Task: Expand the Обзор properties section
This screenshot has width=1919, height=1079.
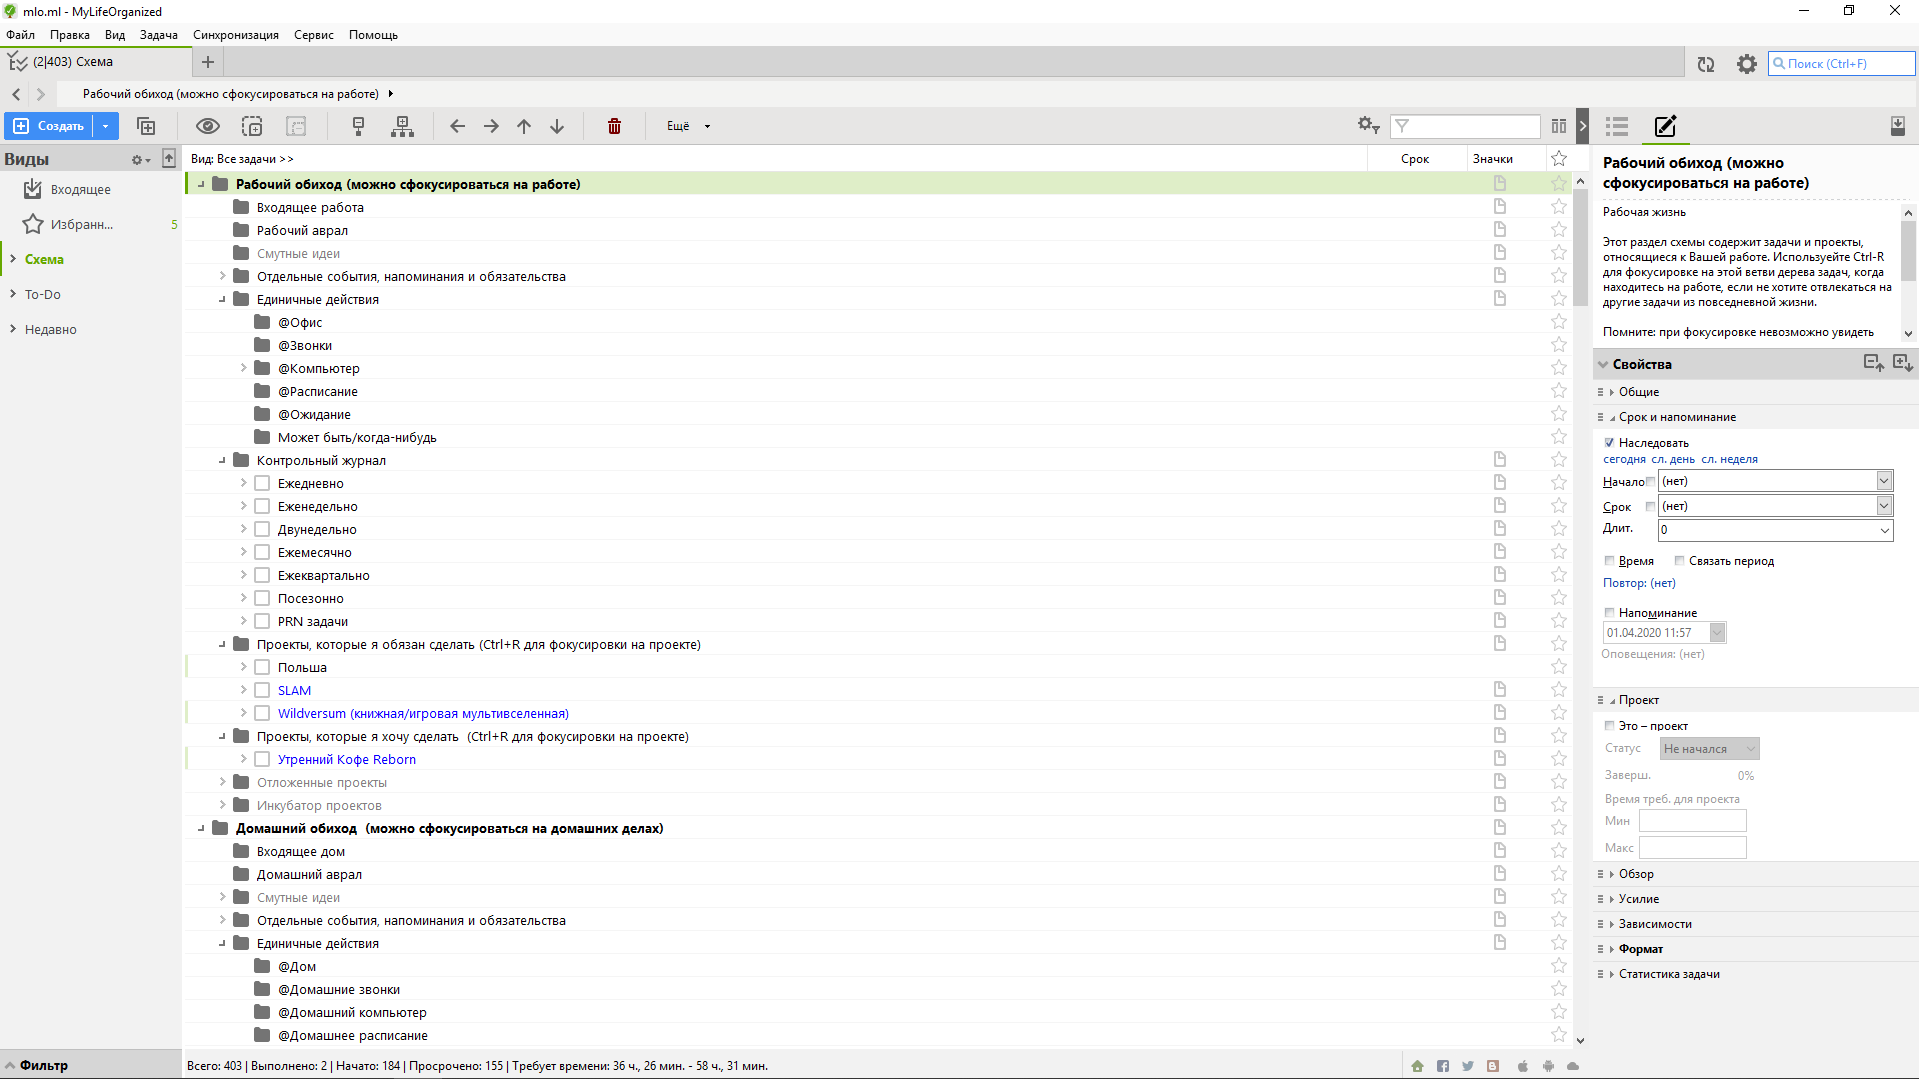Action: (x=1636, y=874)
